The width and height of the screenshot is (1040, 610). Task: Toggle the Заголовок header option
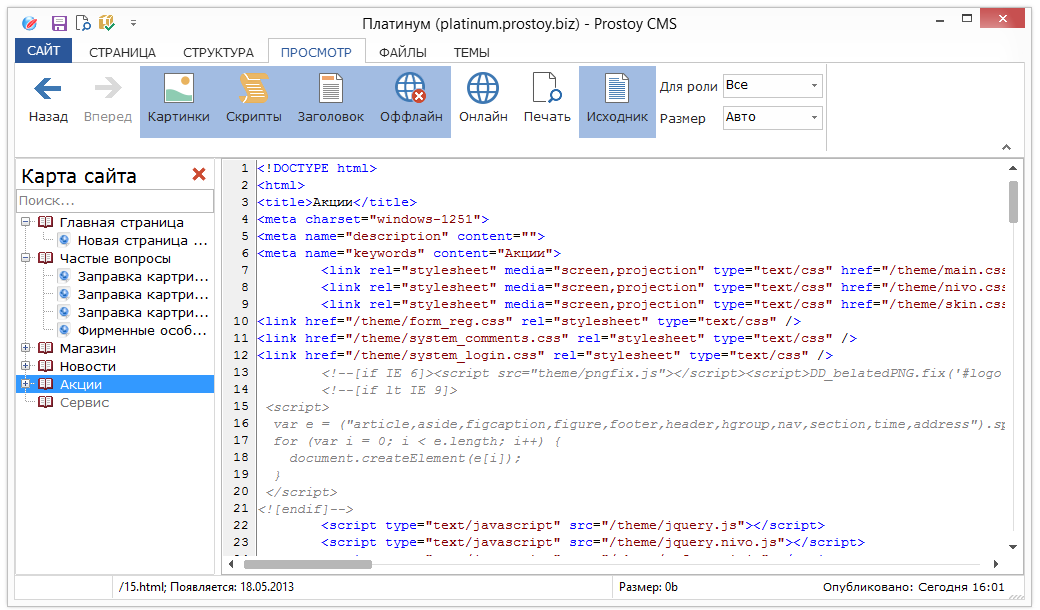[x=330, y=101]
